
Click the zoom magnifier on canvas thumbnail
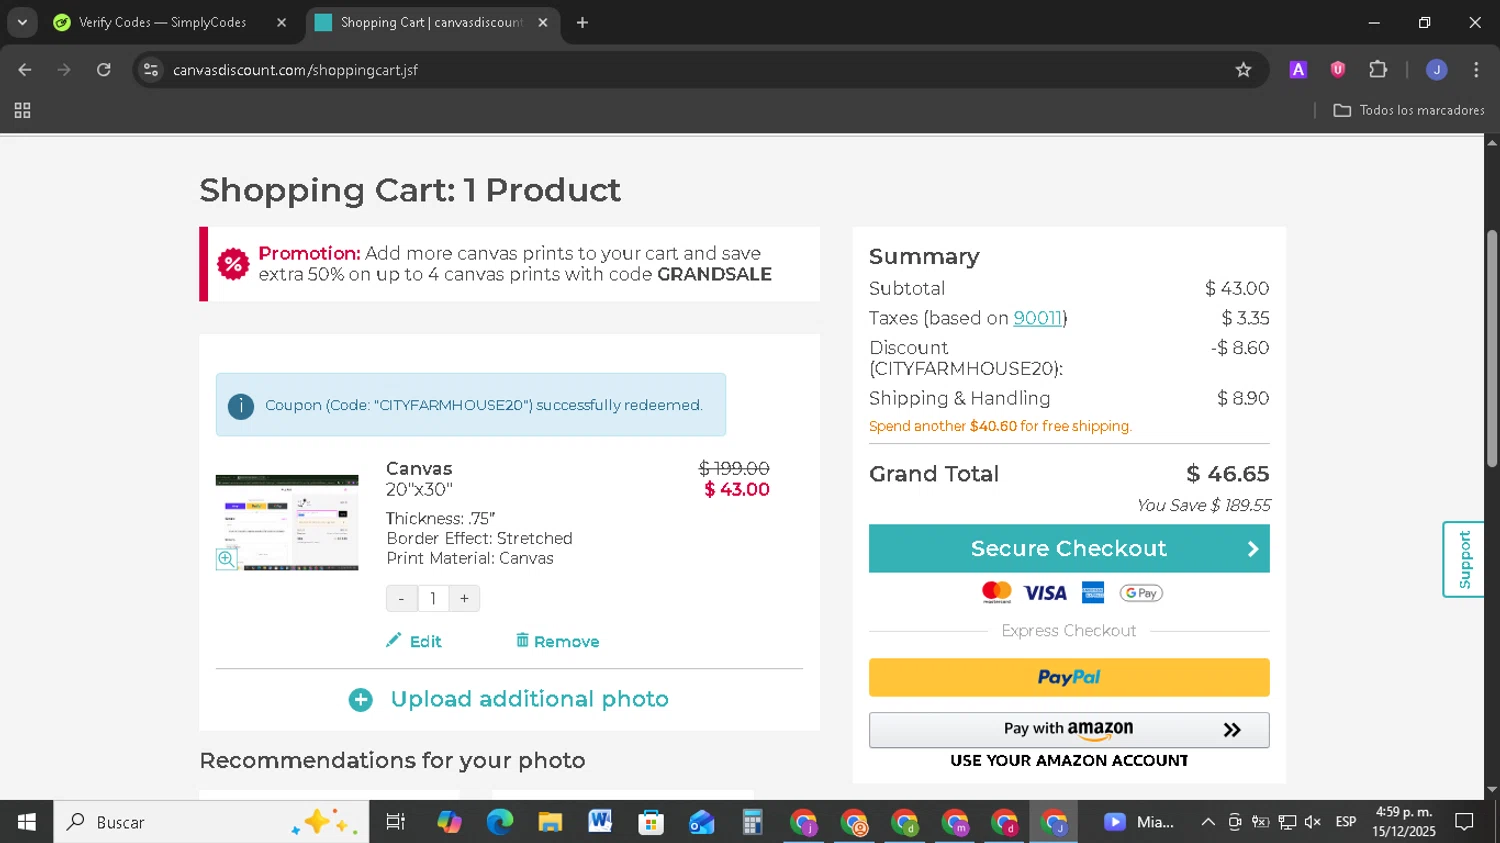coord(227,559)
